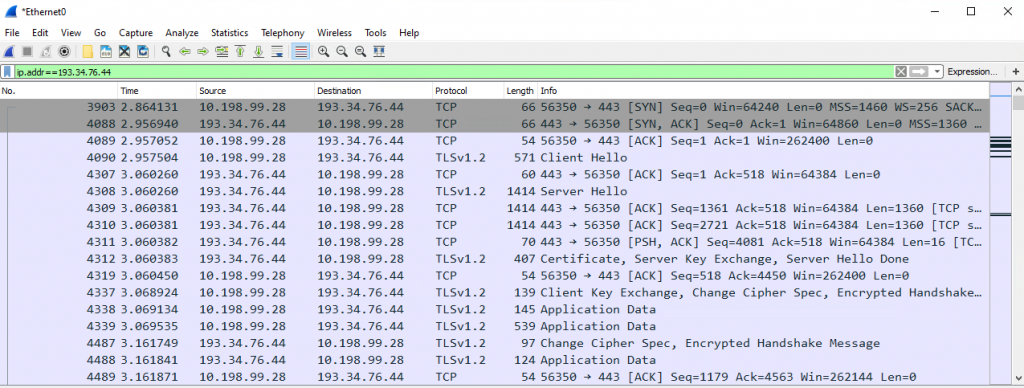Reload this capture file
The height and width of the screenshot is (388, 1024).
coord(142,52)
